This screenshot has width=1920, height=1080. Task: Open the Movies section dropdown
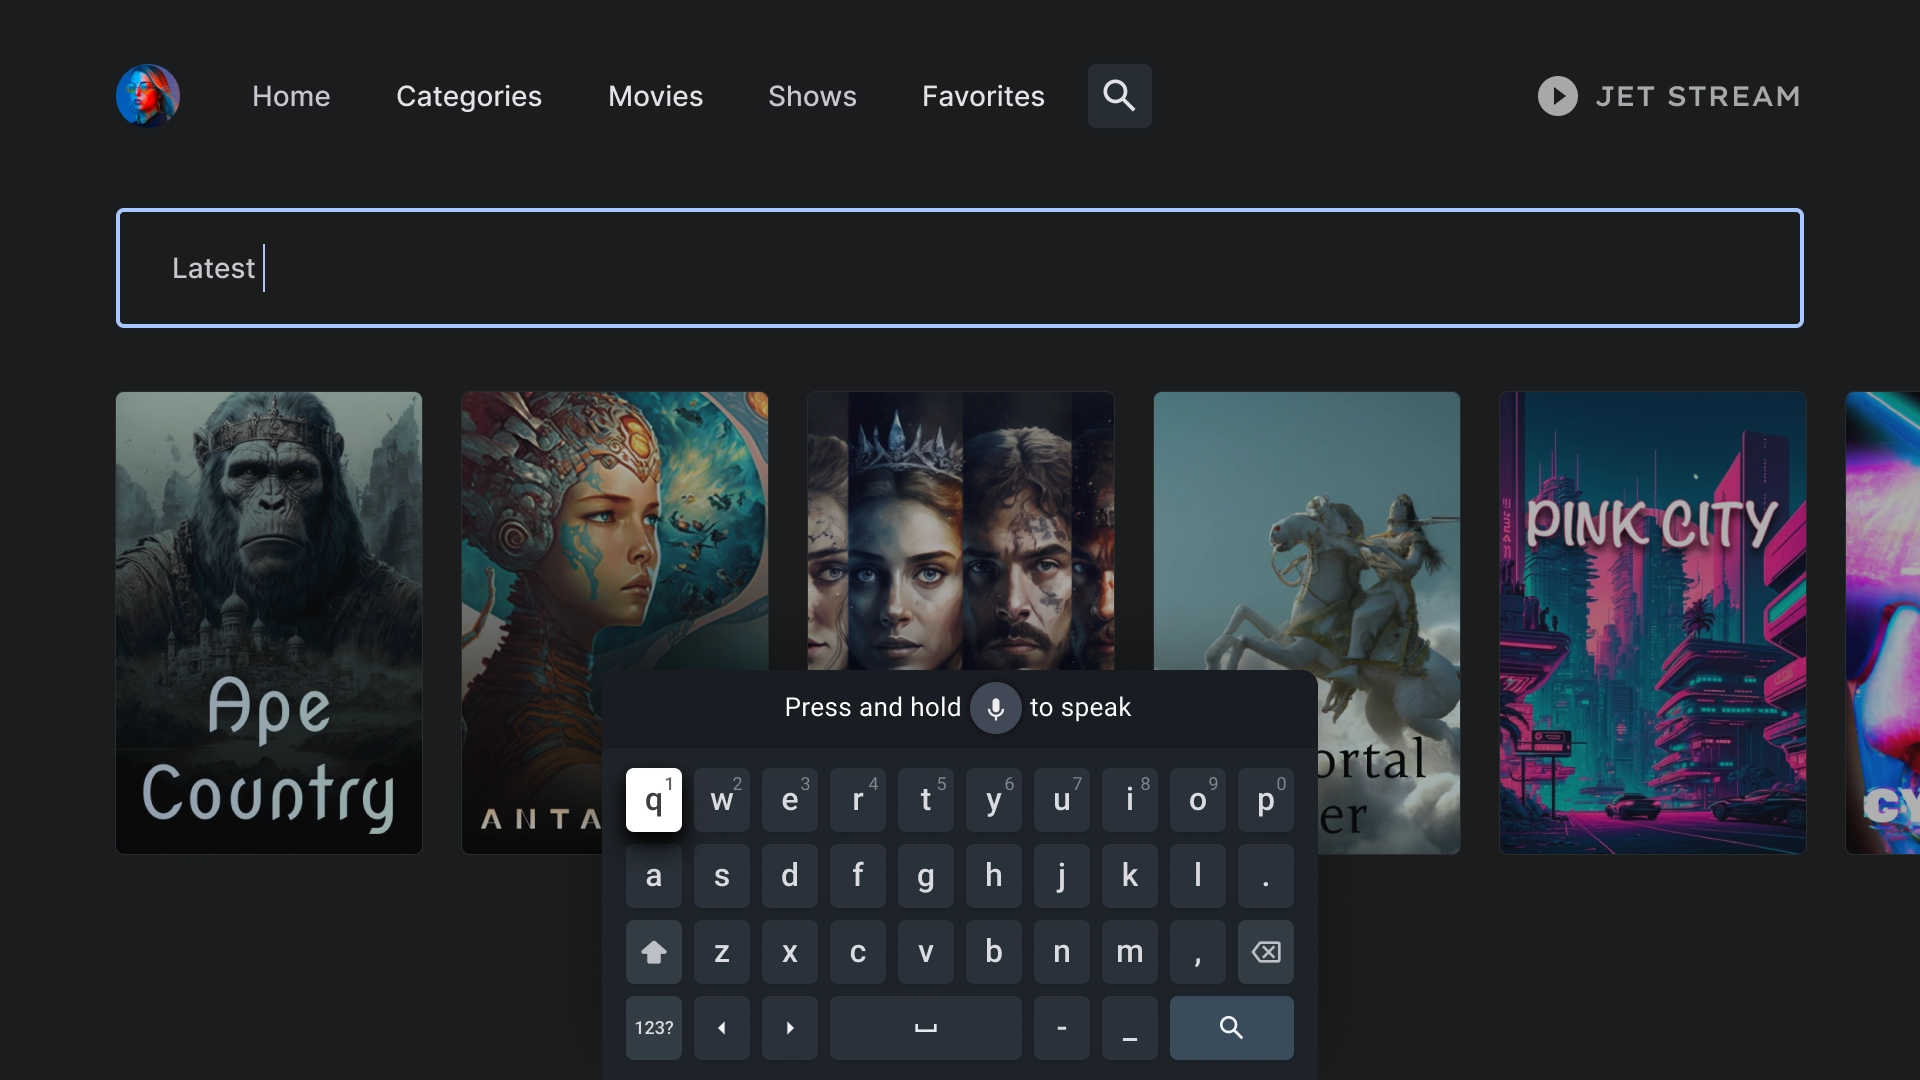click(655, 95)
